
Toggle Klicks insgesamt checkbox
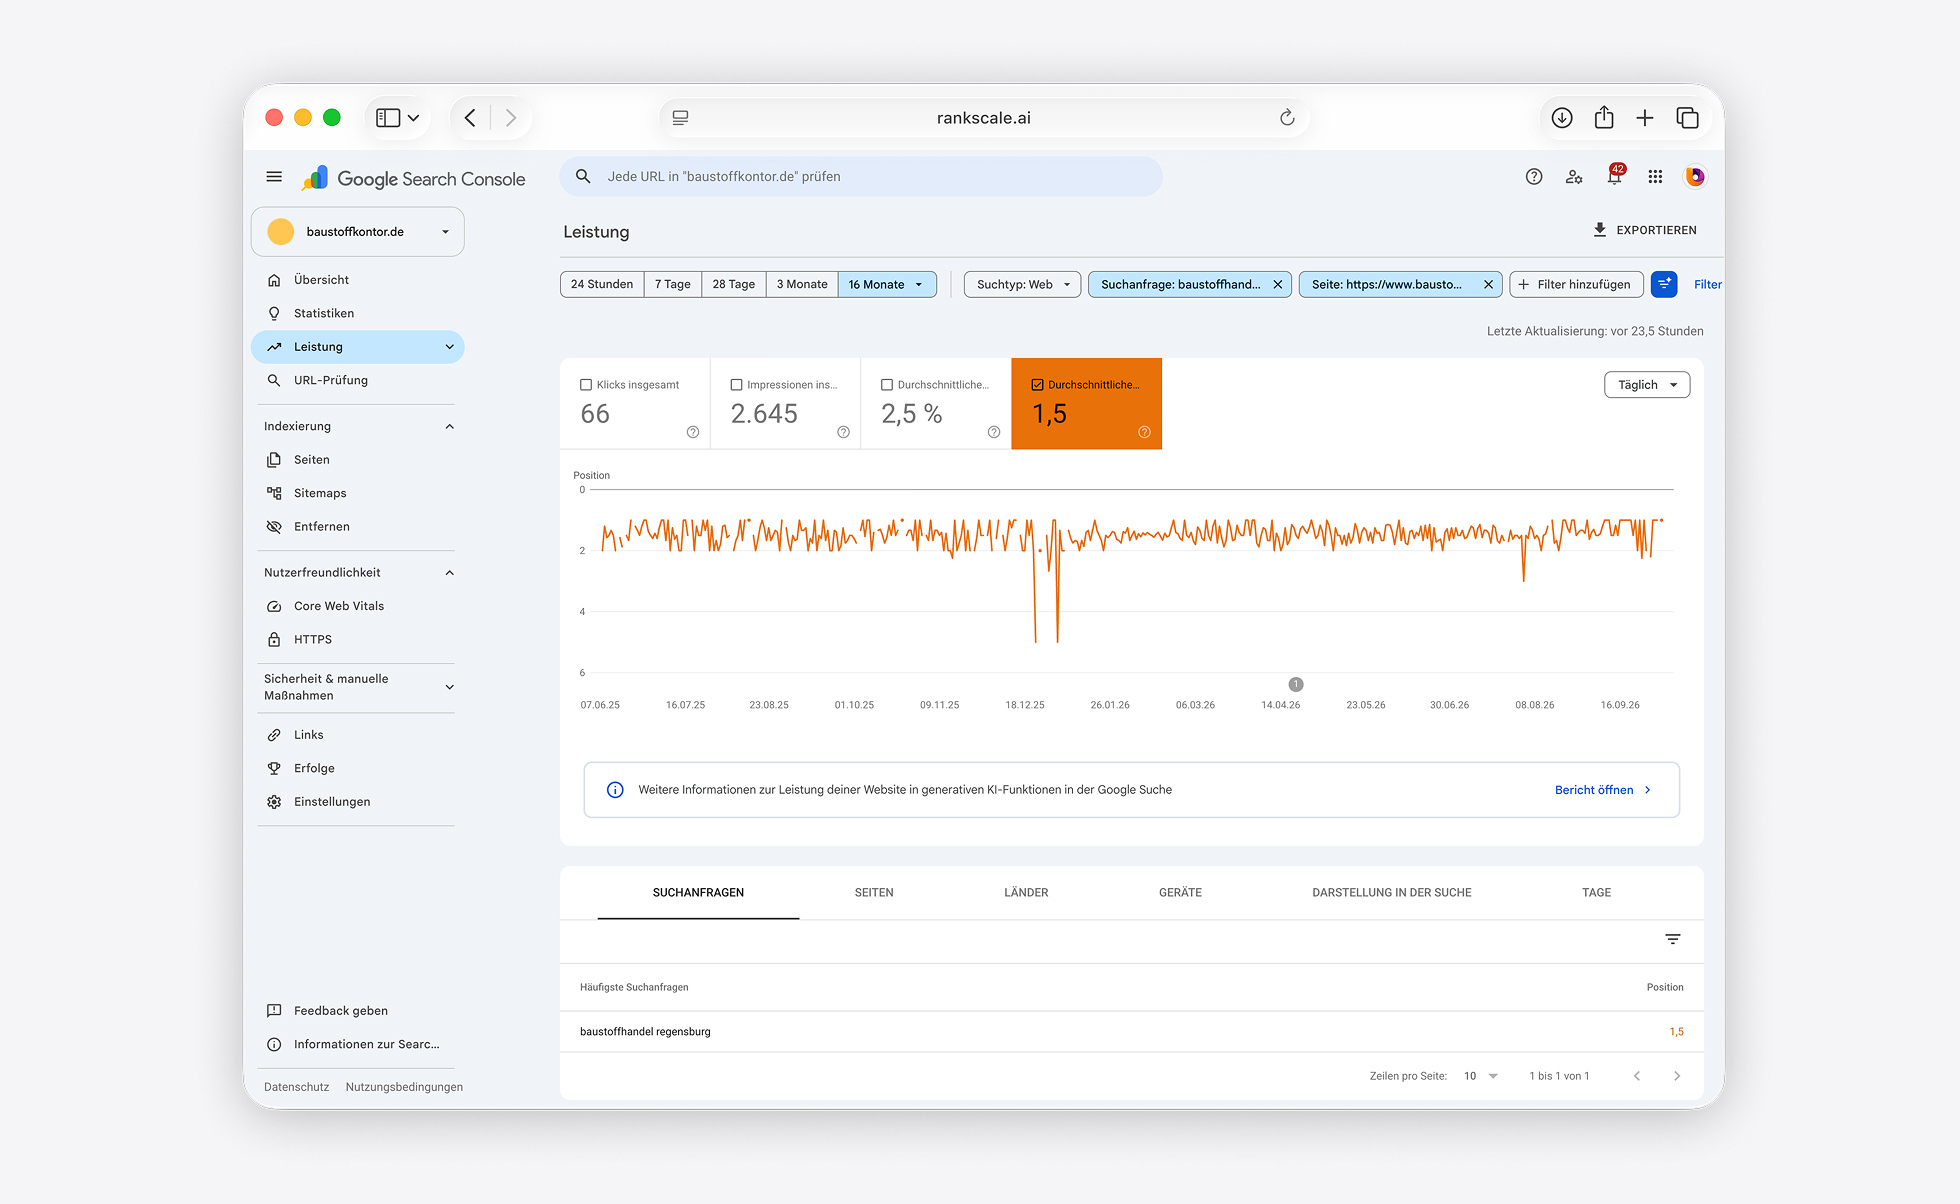click(x=586, y=385)
